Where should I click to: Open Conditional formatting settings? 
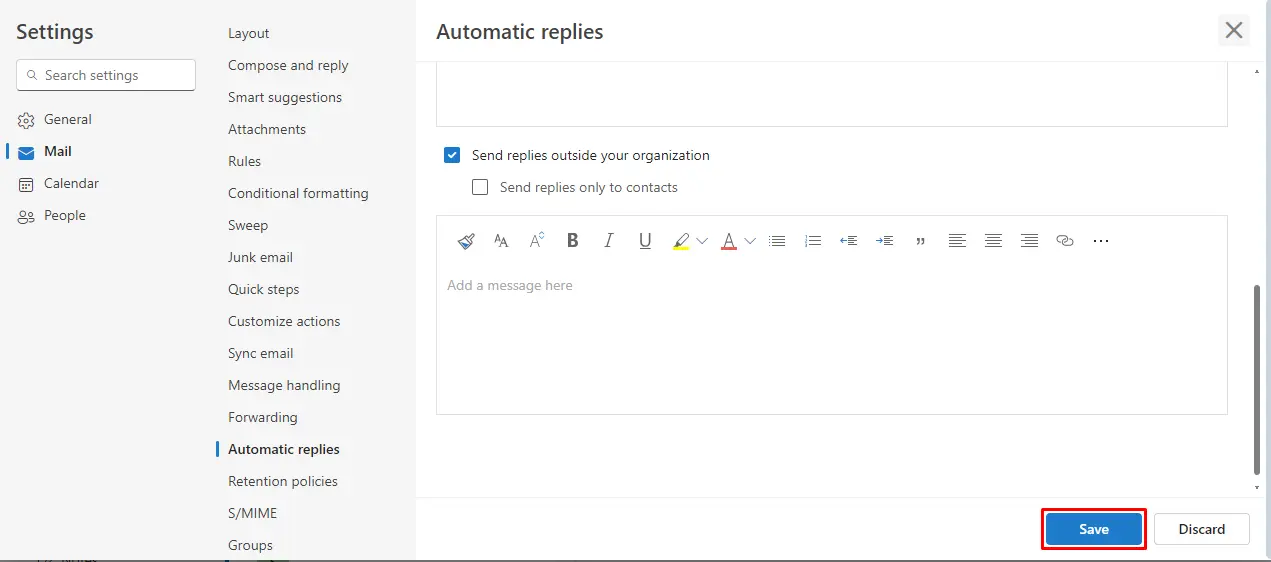coord(298,193)
